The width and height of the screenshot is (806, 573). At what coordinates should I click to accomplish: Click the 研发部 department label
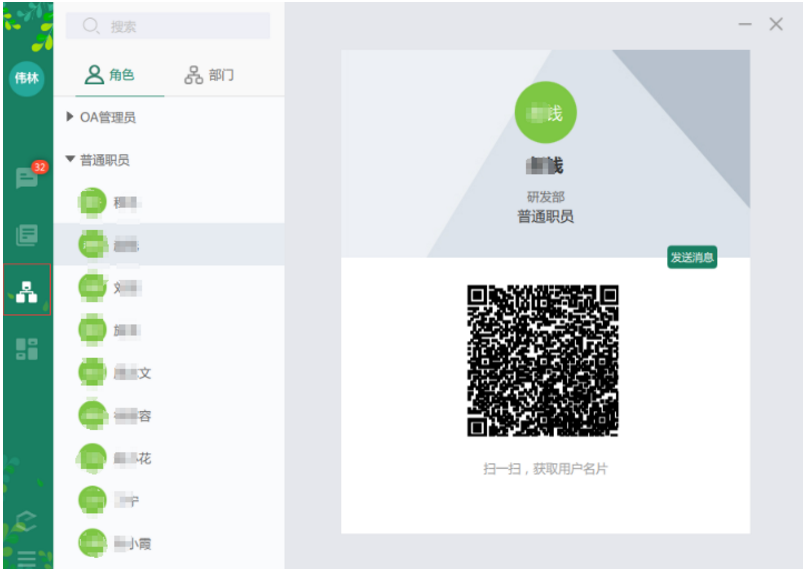pos(545,196)
